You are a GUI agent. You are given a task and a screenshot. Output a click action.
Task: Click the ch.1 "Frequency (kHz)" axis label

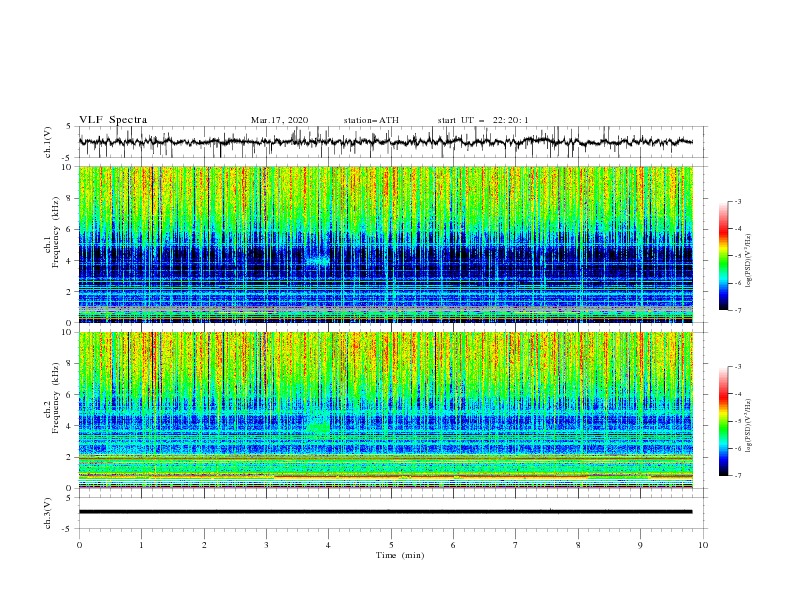point(56,233)
